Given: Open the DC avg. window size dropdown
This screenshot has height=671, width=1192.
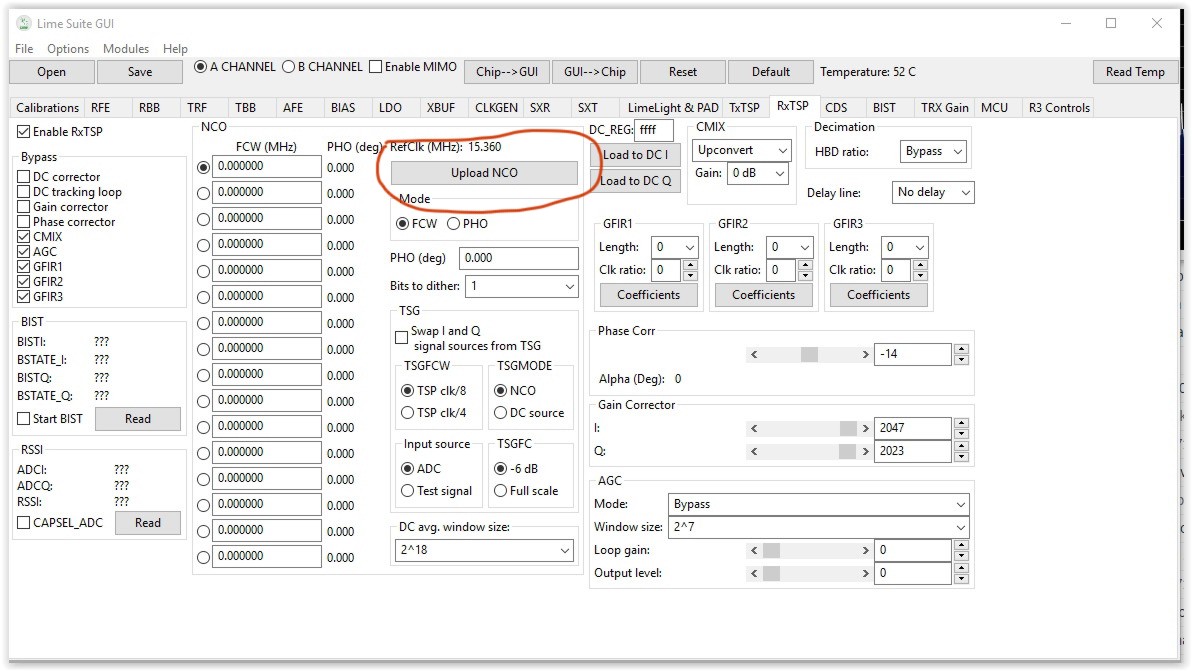Looking at the screenshot, I should 484,550.
